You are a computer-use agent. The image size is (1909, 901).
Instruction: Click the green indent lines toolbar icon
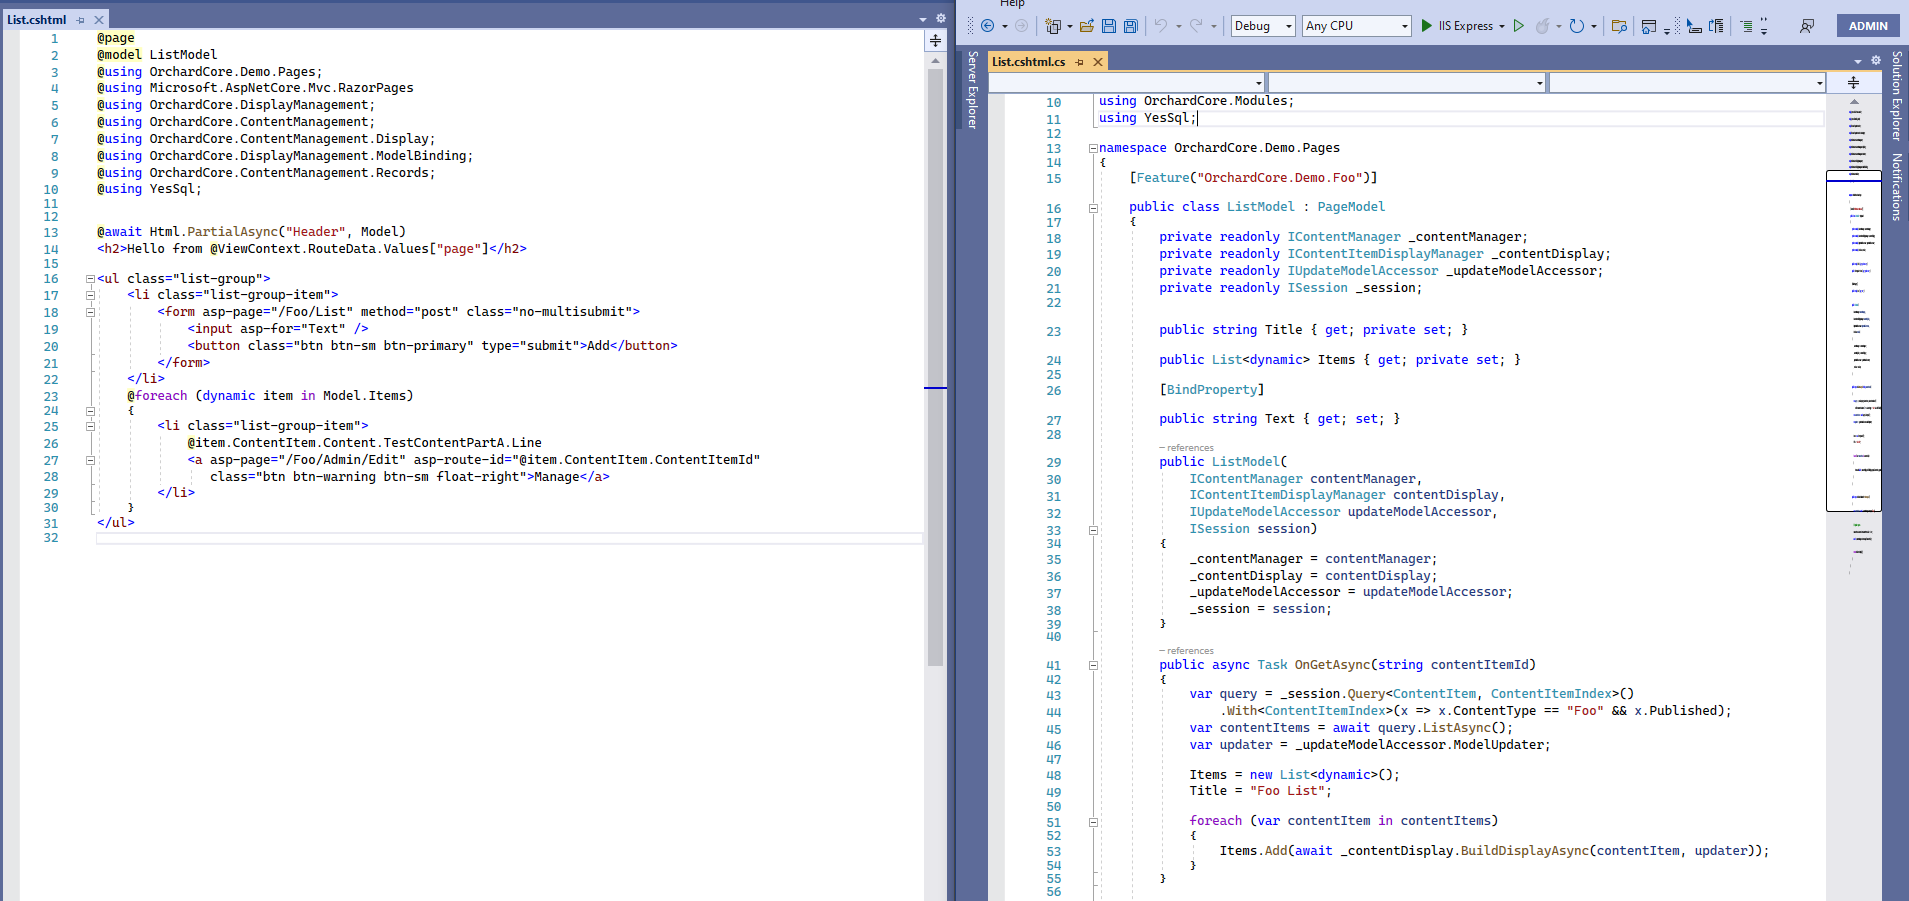click(1746, 26)
